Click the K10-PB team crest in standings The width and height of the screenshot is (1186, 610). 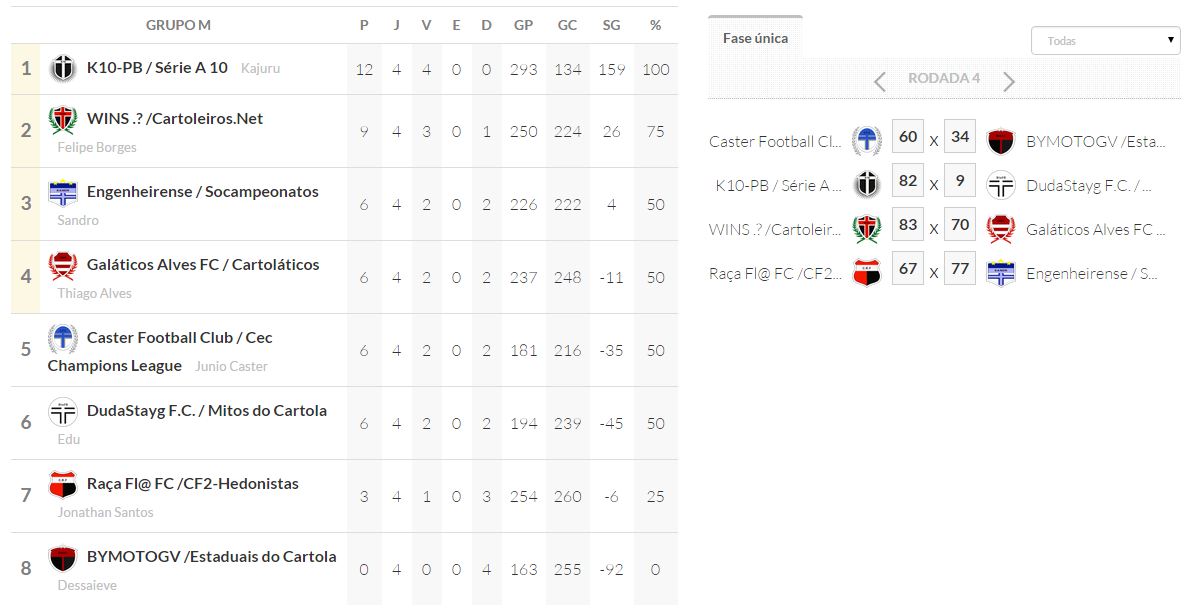(63, 69)
